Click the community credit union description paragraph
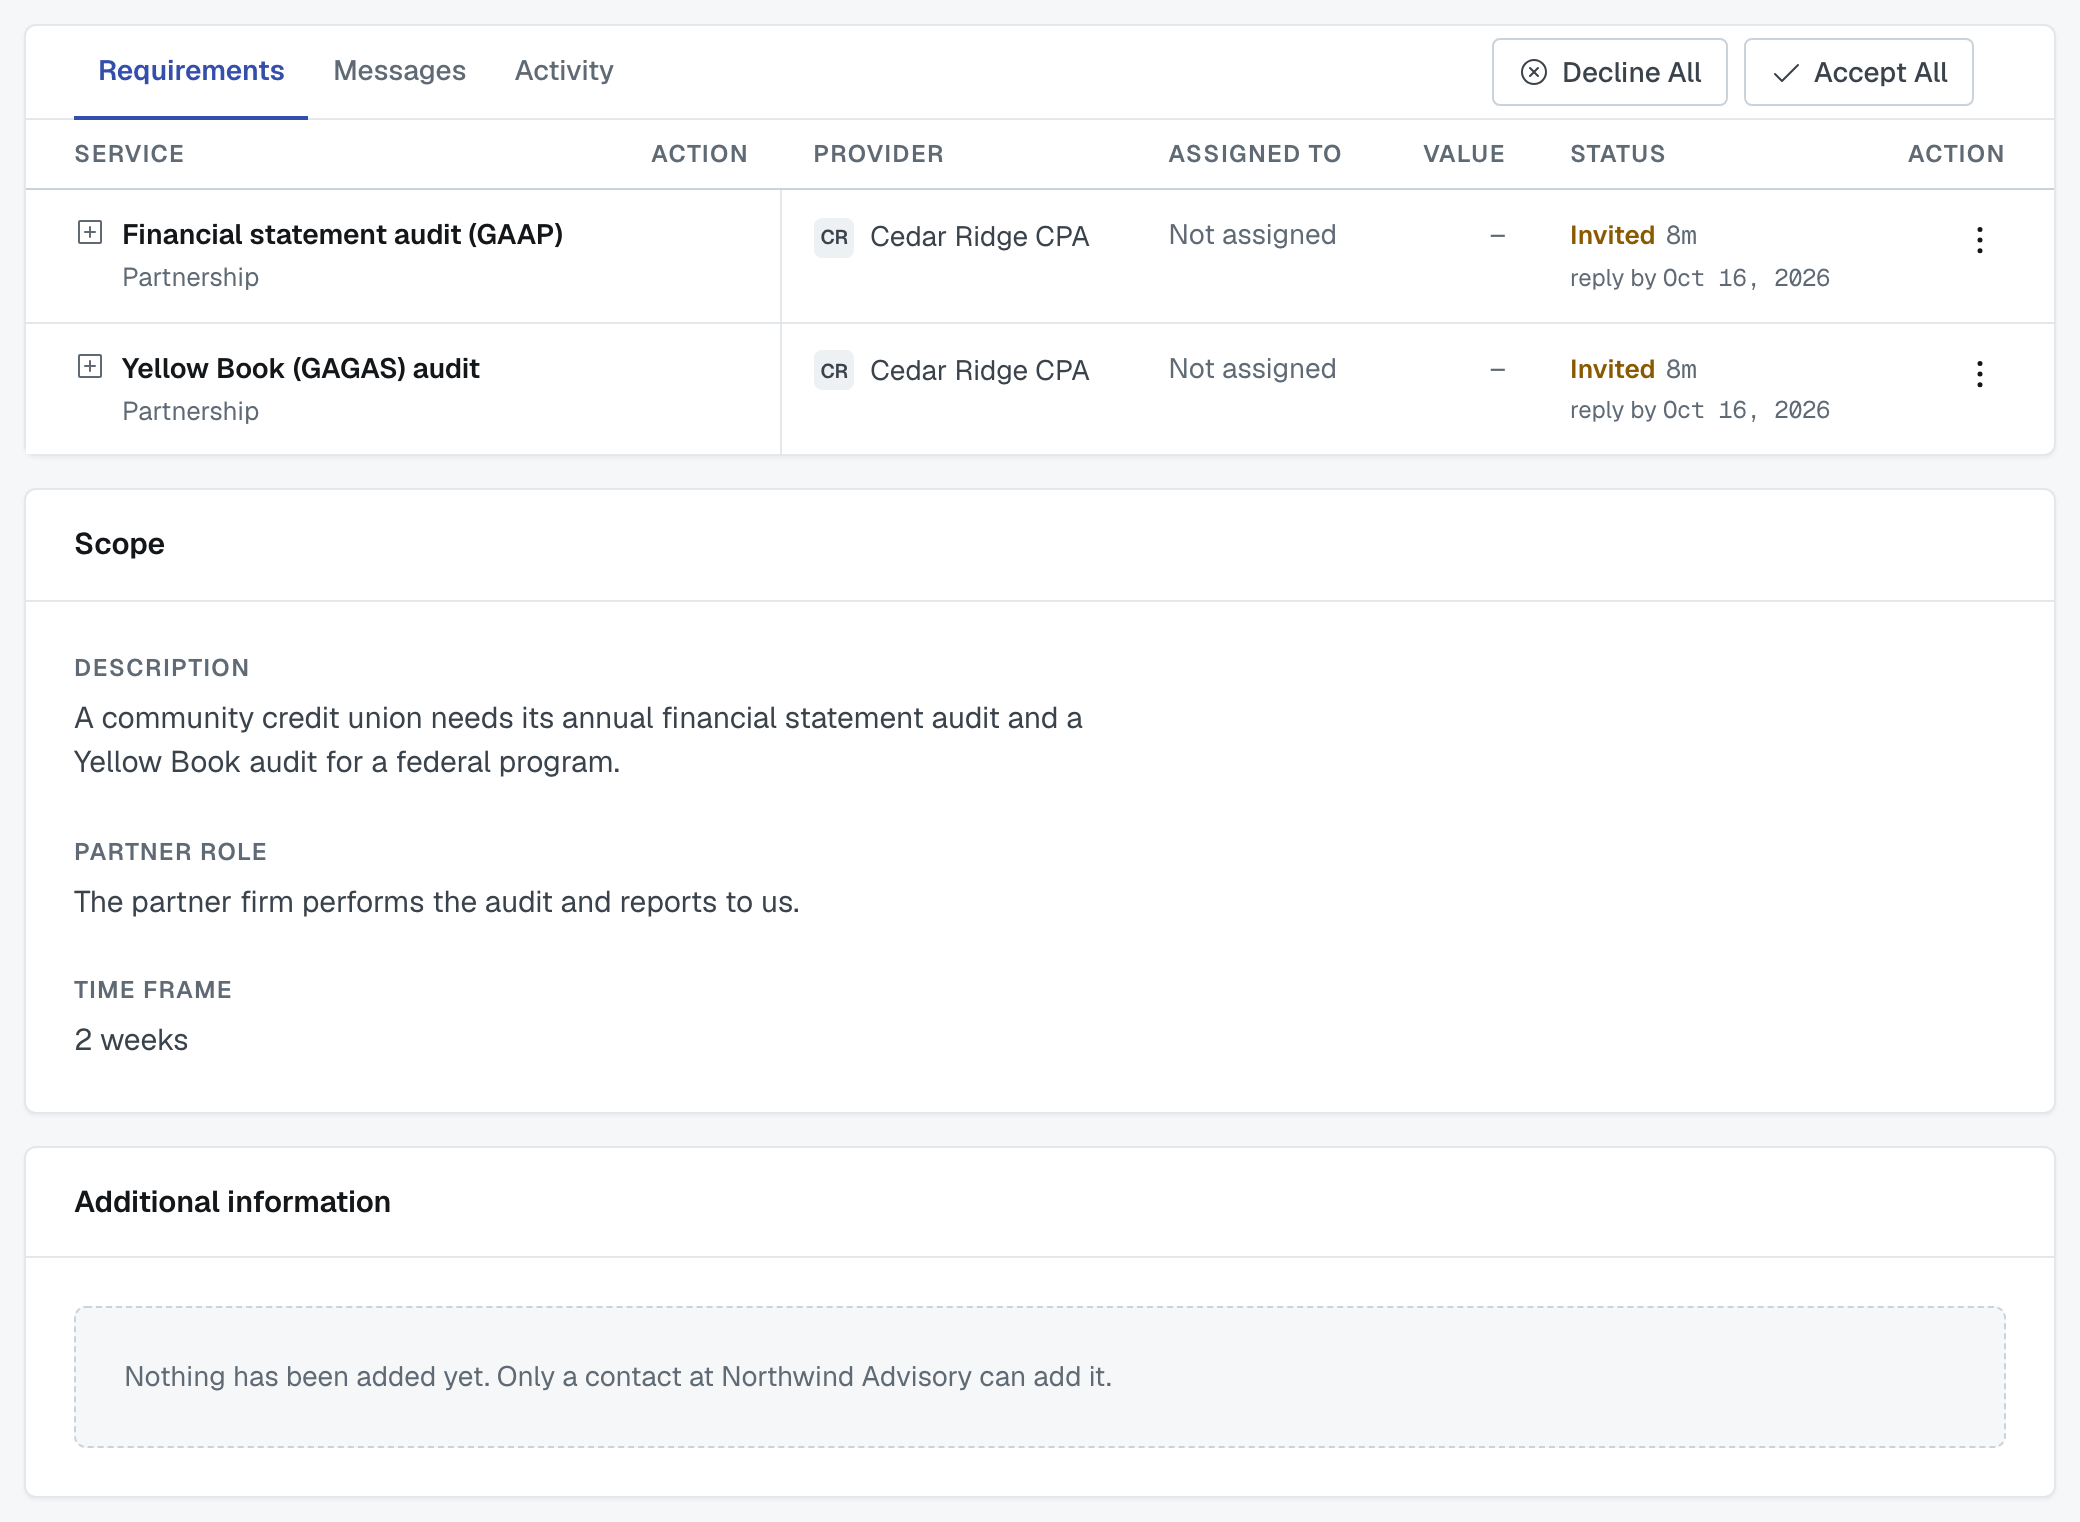Screen dimensions: 2080x1522 (579, 740)
